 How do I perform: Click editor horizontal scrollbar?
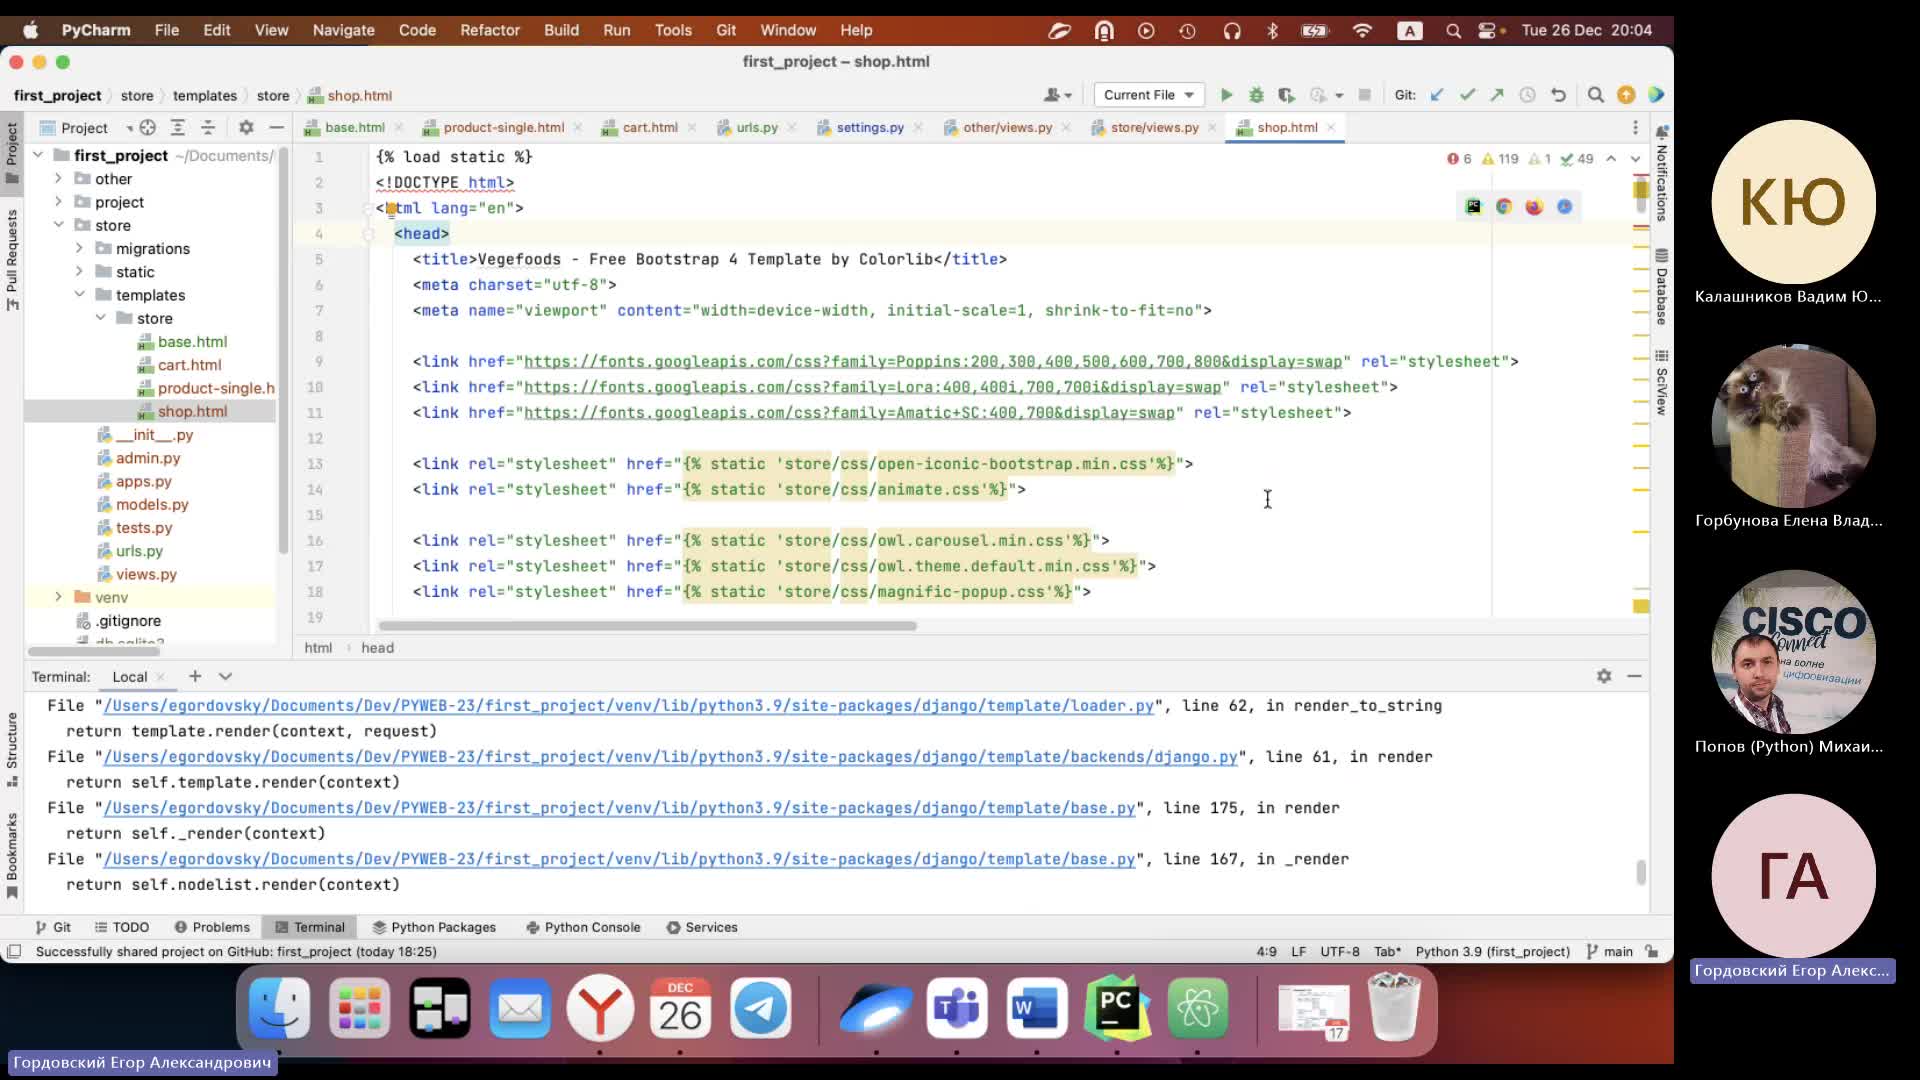[647, 626]
